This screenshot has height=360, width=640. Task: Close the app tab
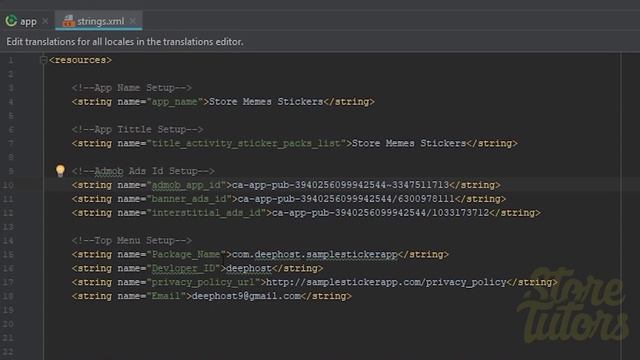(x=45, y=21)
